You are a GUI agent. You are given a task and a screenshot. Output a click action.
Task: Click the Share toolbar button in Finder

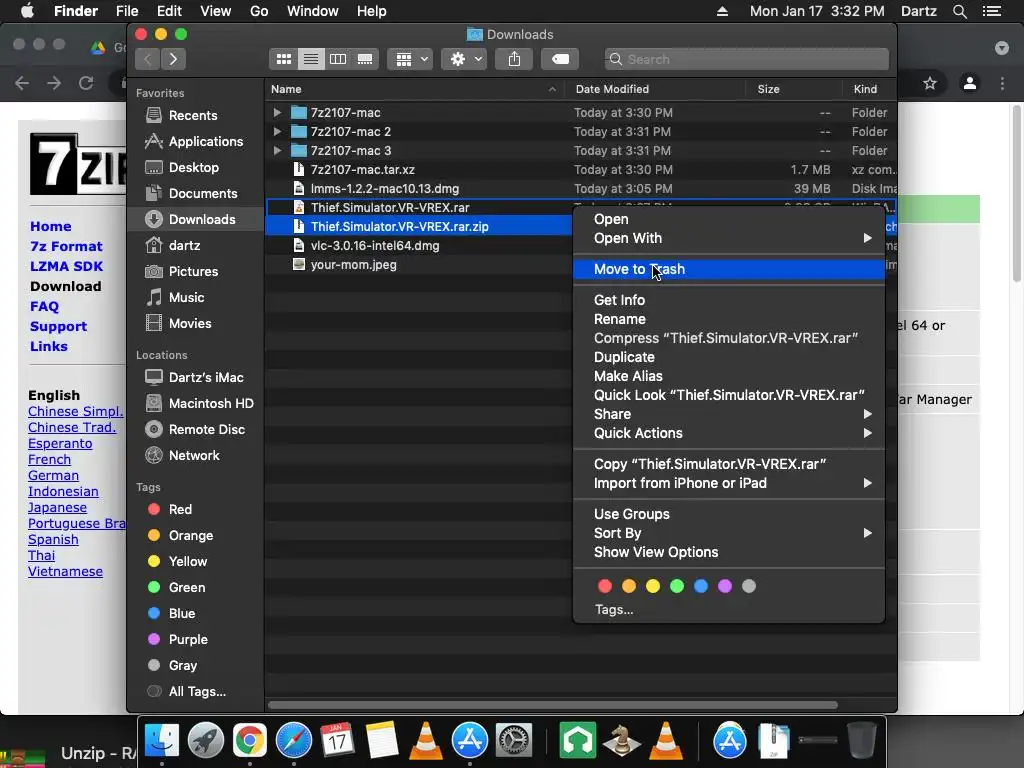pyautogui.click(x=515, y=59)
